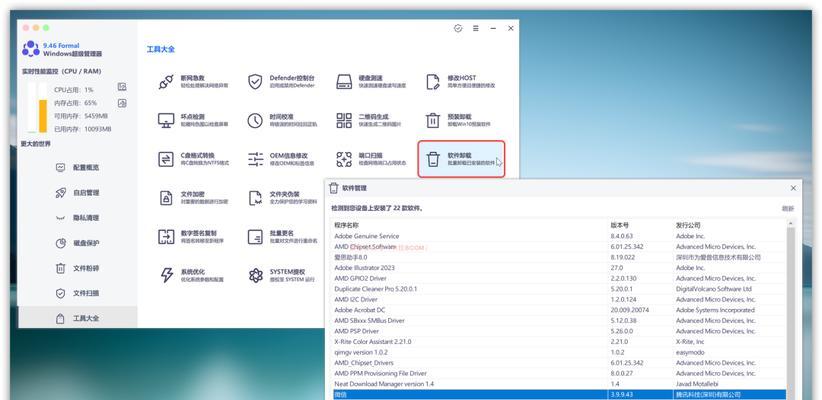
Task: Go to 配置概览 in the sidebar
Action: 78,168
